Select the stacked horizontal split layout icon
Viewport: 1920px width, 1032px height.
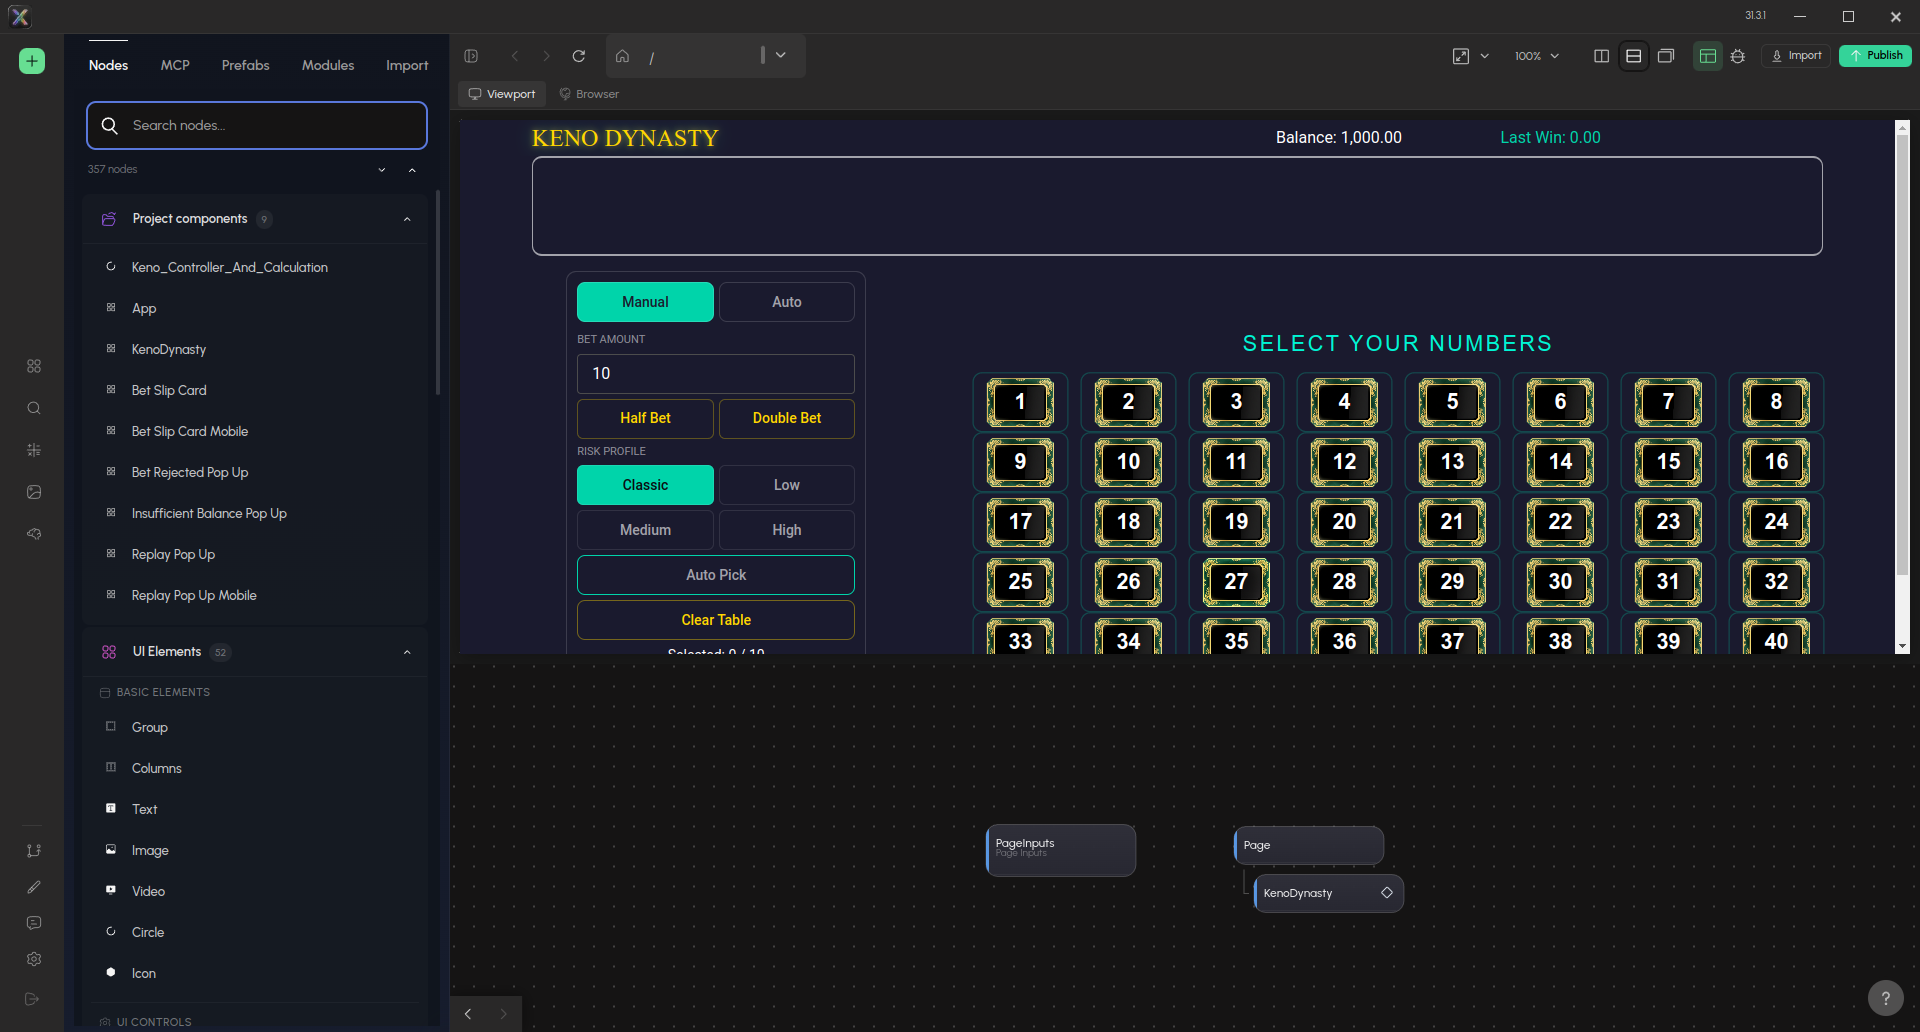pyautogui.click(x=1634, y=56)
